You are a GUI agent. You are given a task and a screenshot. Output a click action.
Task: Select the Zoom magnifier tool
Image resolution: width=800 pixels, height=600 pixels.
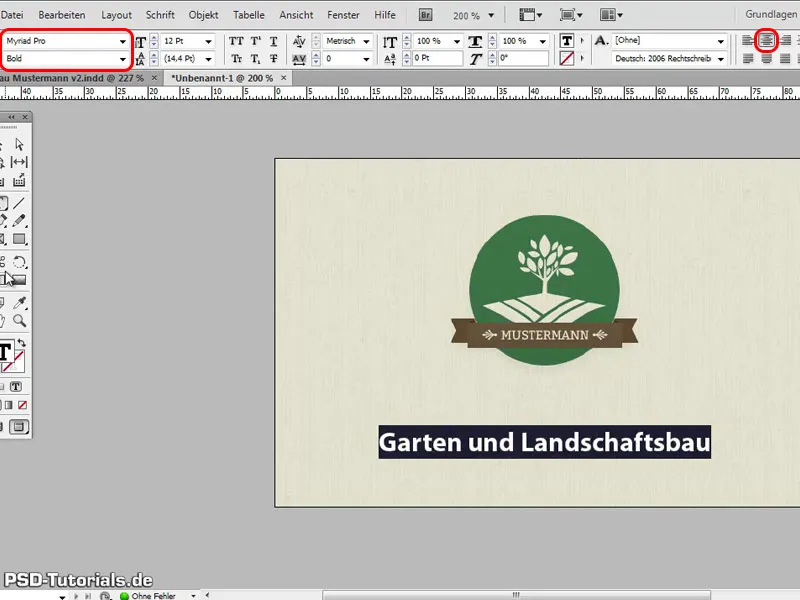(x=19, y=320)
